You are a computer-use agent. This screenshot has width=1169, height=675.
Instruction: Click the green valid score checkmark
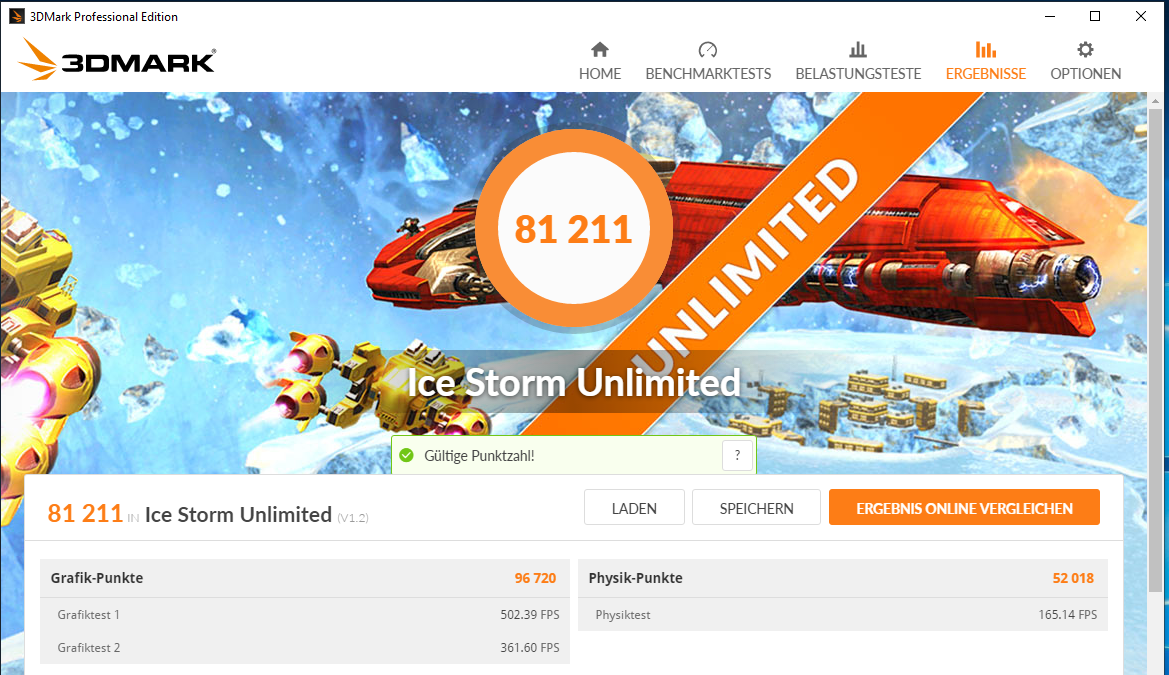pyautogui.click(x=406, y=455)
